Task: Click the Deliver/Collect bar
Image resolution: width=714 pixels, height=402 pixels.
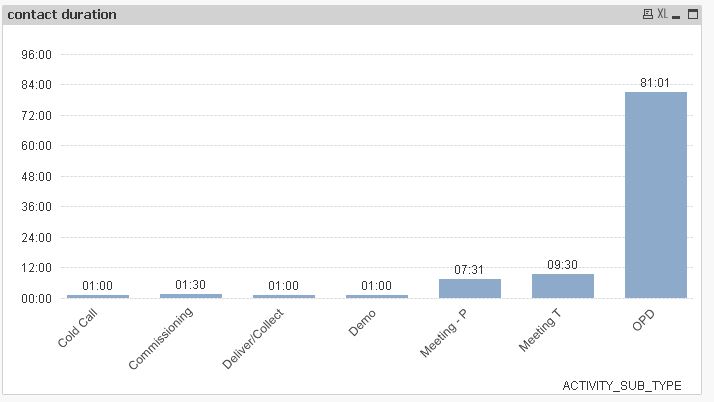Action: [283, 296]
